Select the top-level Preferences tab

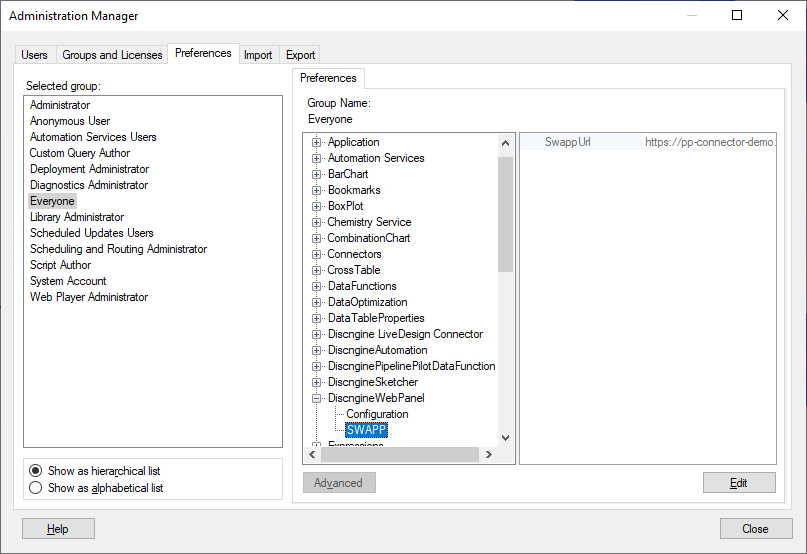tap(203, 53)
